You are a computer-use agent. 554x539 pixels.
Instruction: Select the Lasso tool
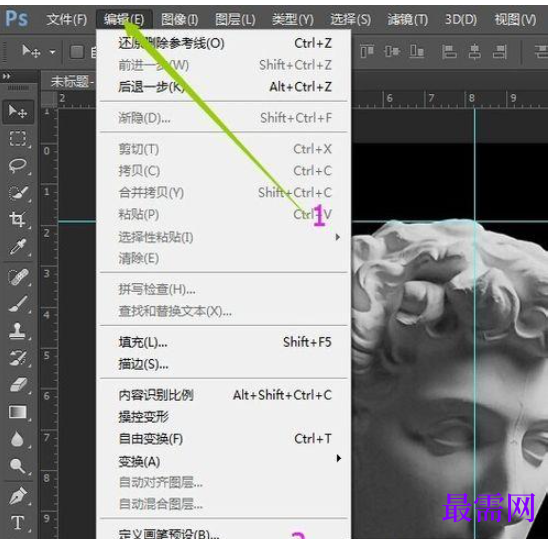coord(17,165)
